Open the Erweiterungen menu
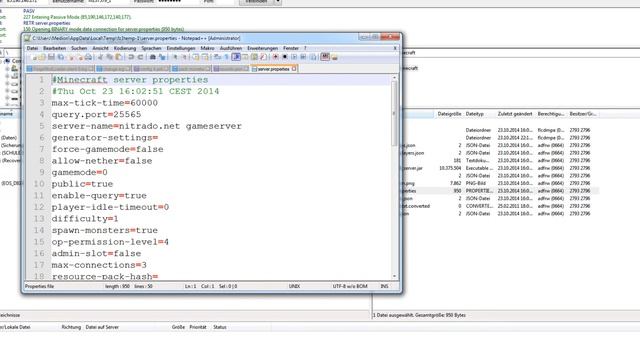The image size is (640, 360). pos(262,48)
